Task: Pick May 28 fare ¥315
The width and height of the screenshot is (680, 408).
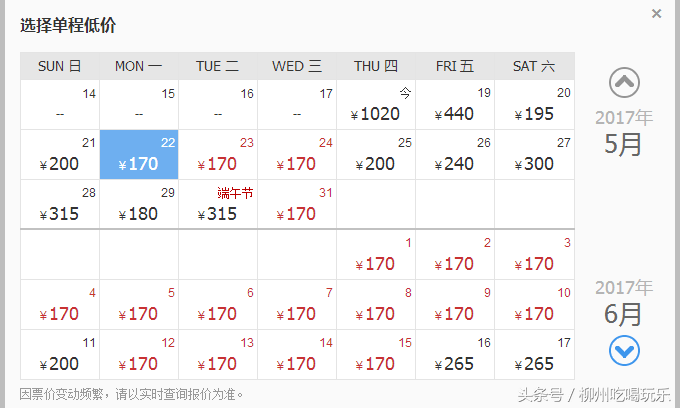Action: coord(60,204)
